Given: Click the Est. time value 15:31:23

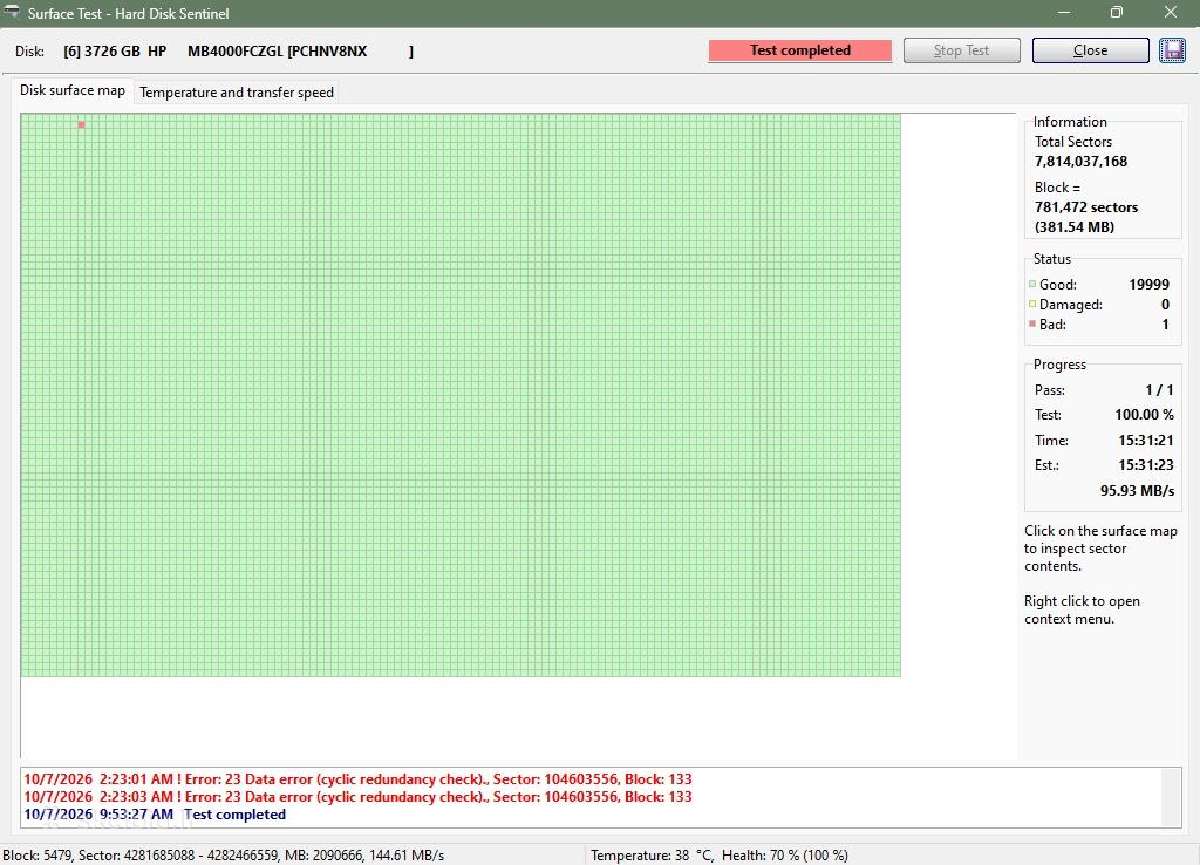Looking at the screenshot, I should coord(1146,465).
